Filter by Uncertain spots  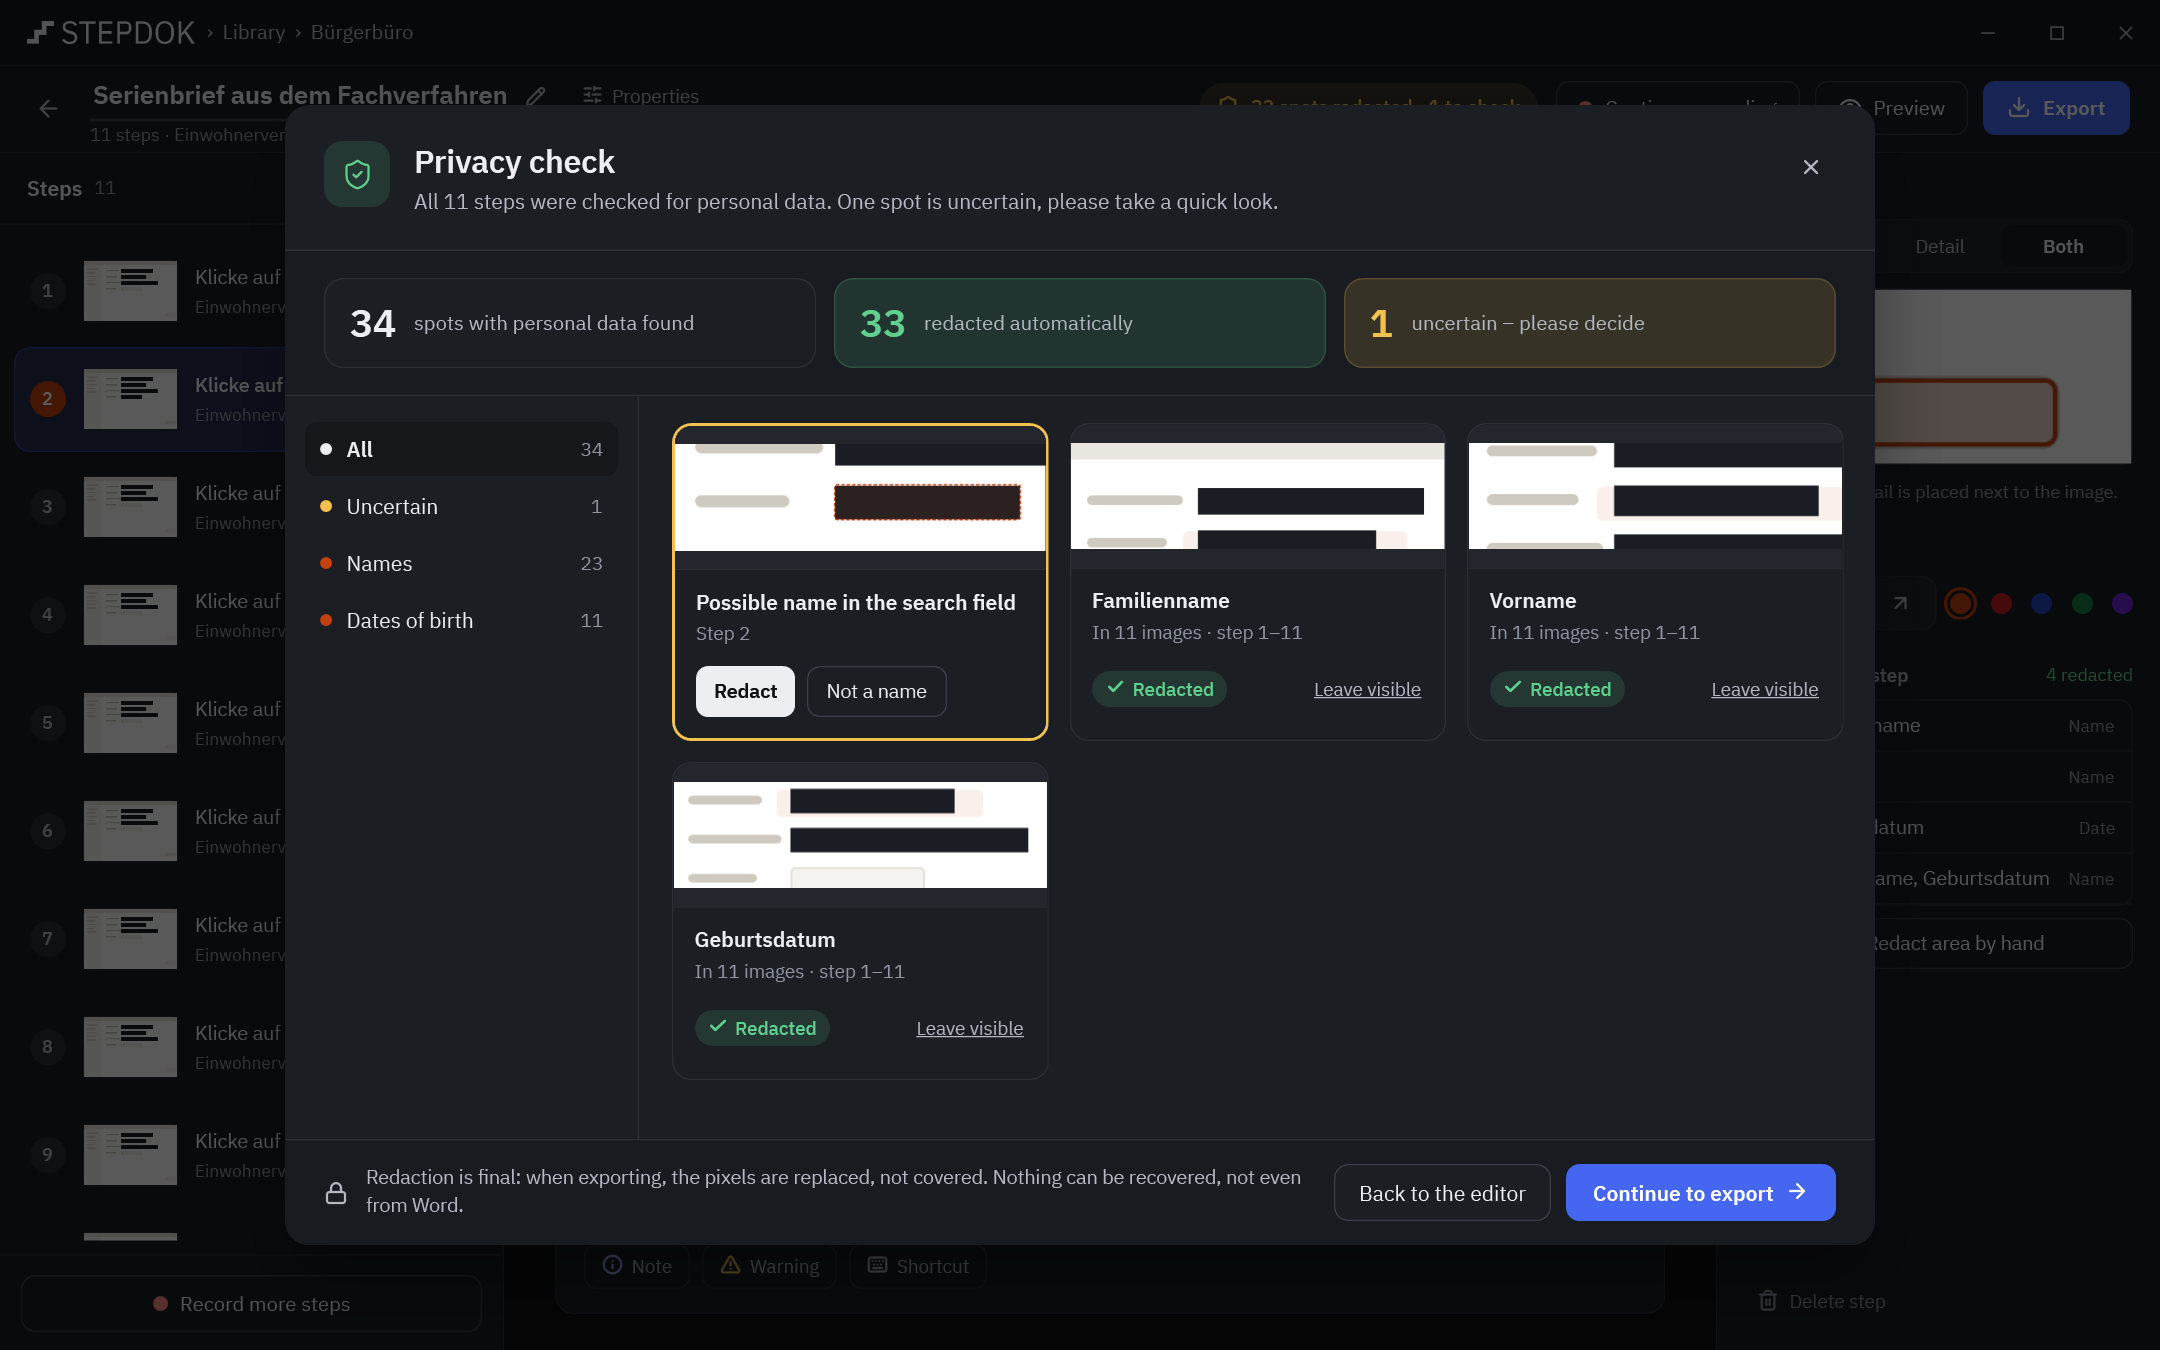(x=461, y=506)
